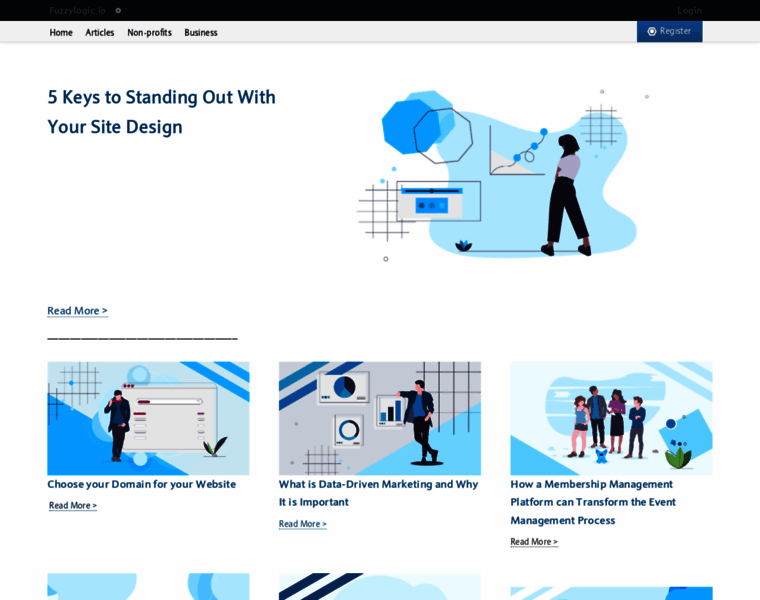Open the Fuzzylogic.io site logo link

tap(77, 10)
